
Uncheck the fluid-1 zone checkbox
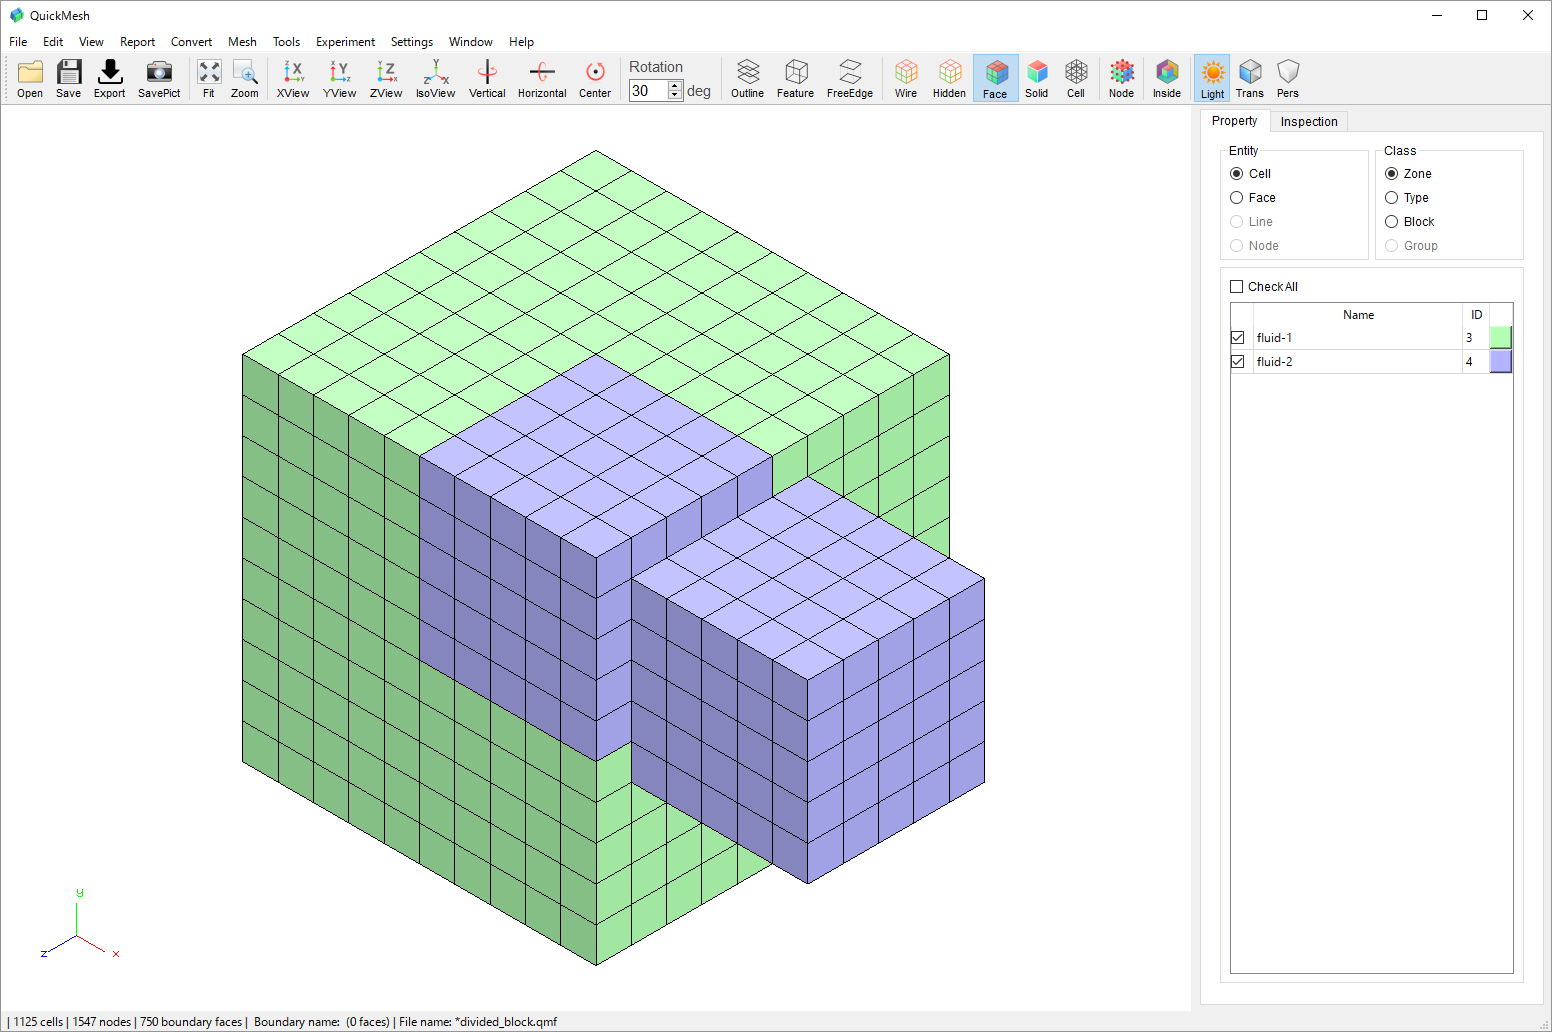(1238, 338)
